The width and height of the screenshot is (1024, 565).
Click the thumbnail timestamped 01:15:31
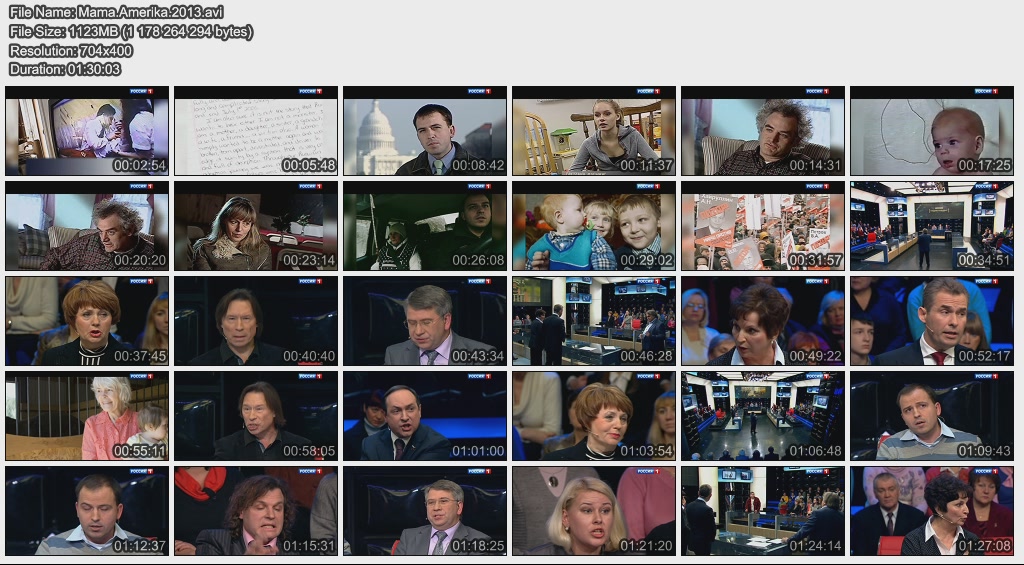[x=256, y=511]
